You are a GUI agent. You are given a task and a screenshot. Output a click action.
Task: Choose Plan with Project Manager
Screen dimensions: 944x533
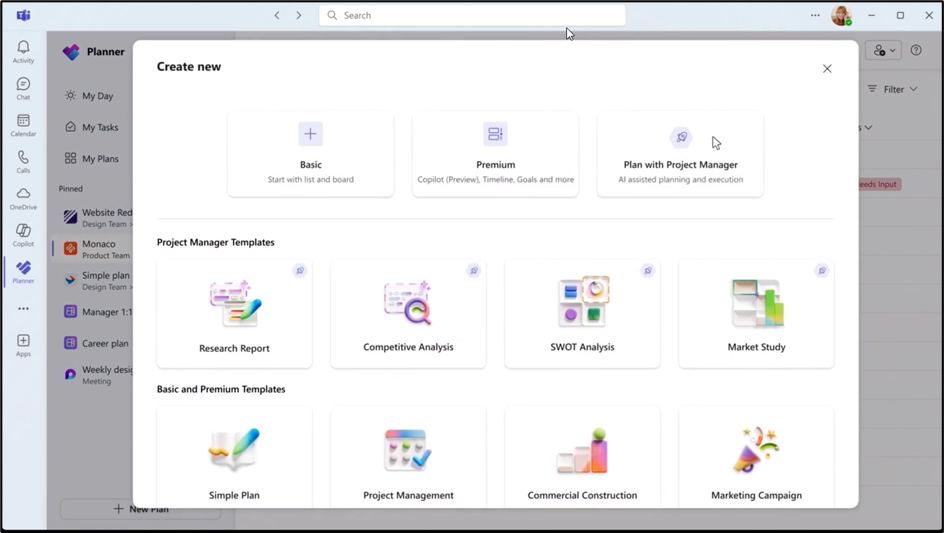point(680,154)
